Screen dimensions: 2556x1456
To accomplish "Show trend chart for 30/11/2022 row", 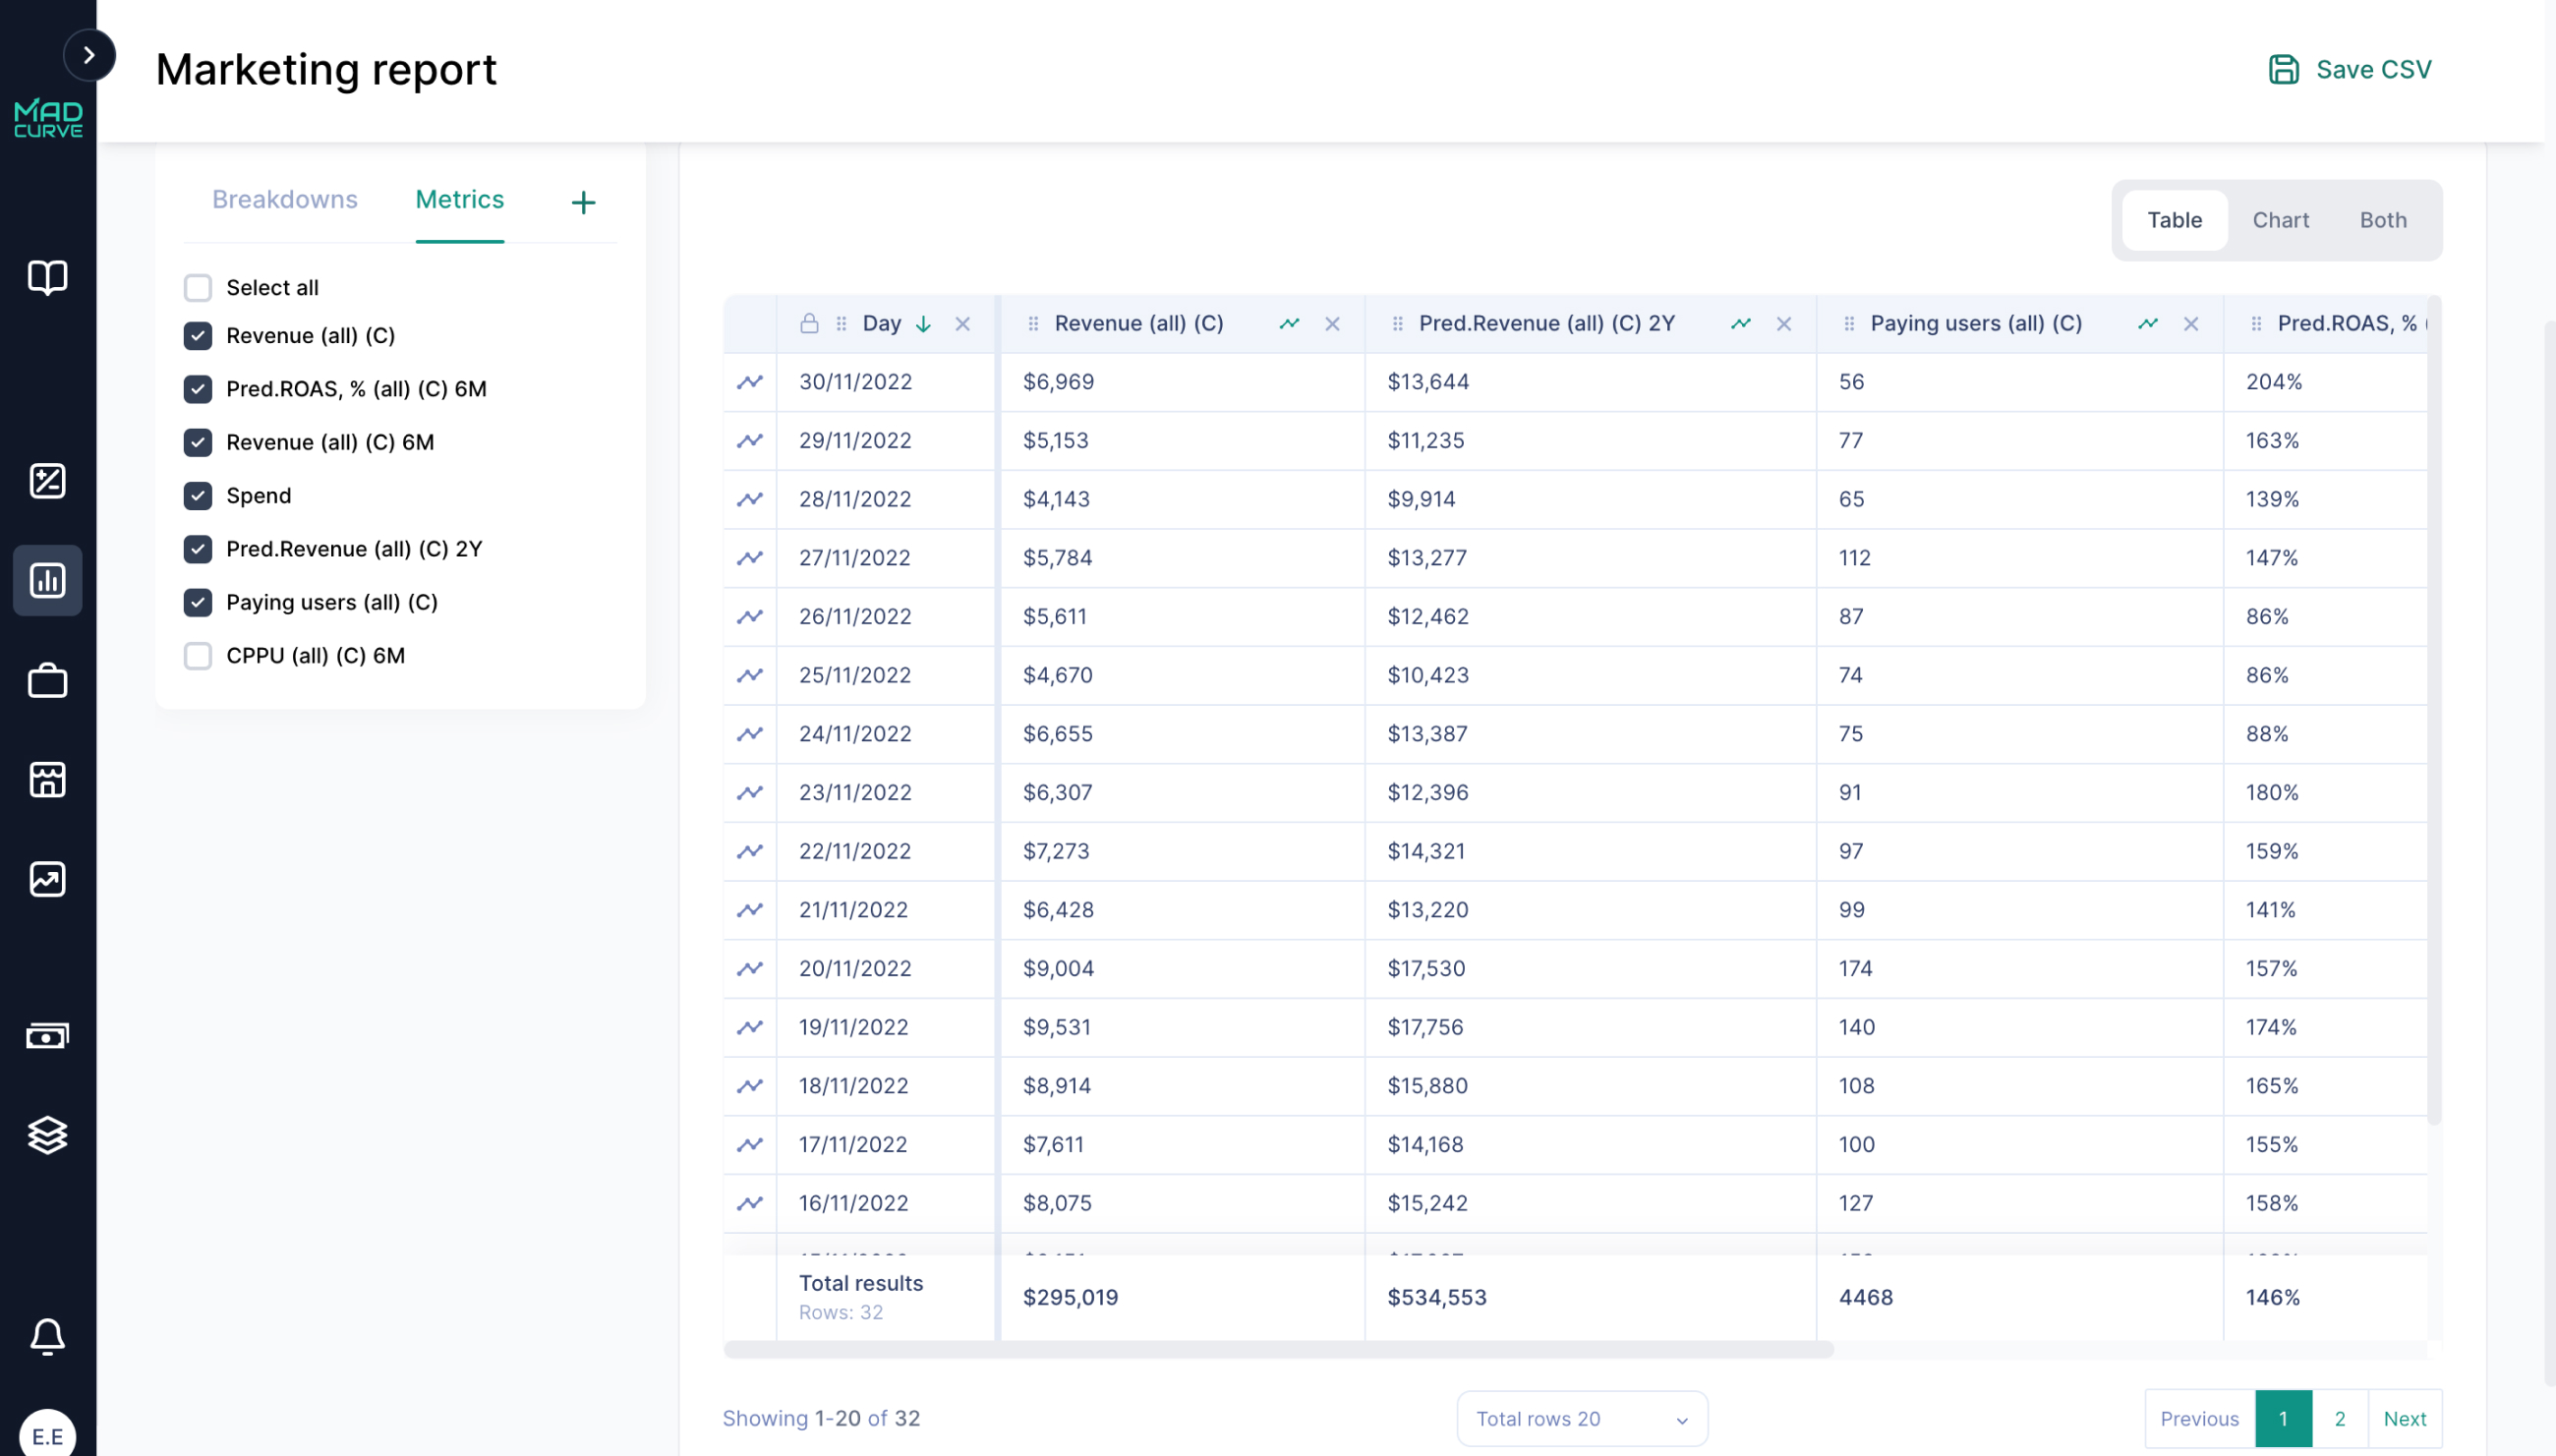I will point(750,382).
